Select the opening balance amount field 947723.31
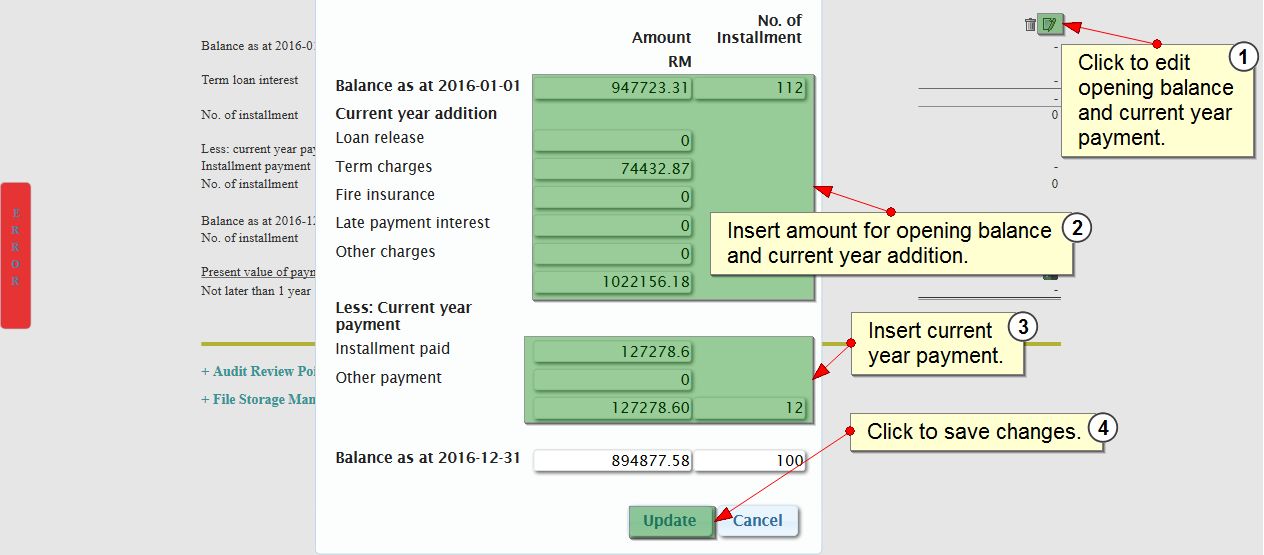Viewport: 1264px width, 555px height. point(612,88)
